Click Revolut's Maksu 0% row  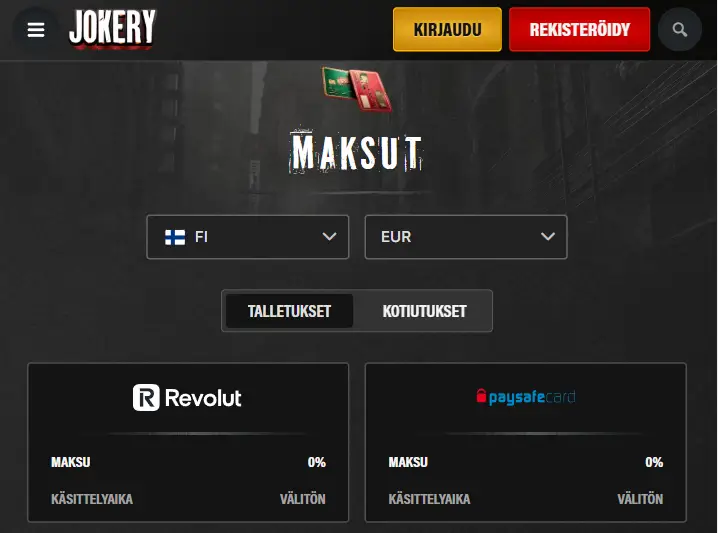coord(188,462)
